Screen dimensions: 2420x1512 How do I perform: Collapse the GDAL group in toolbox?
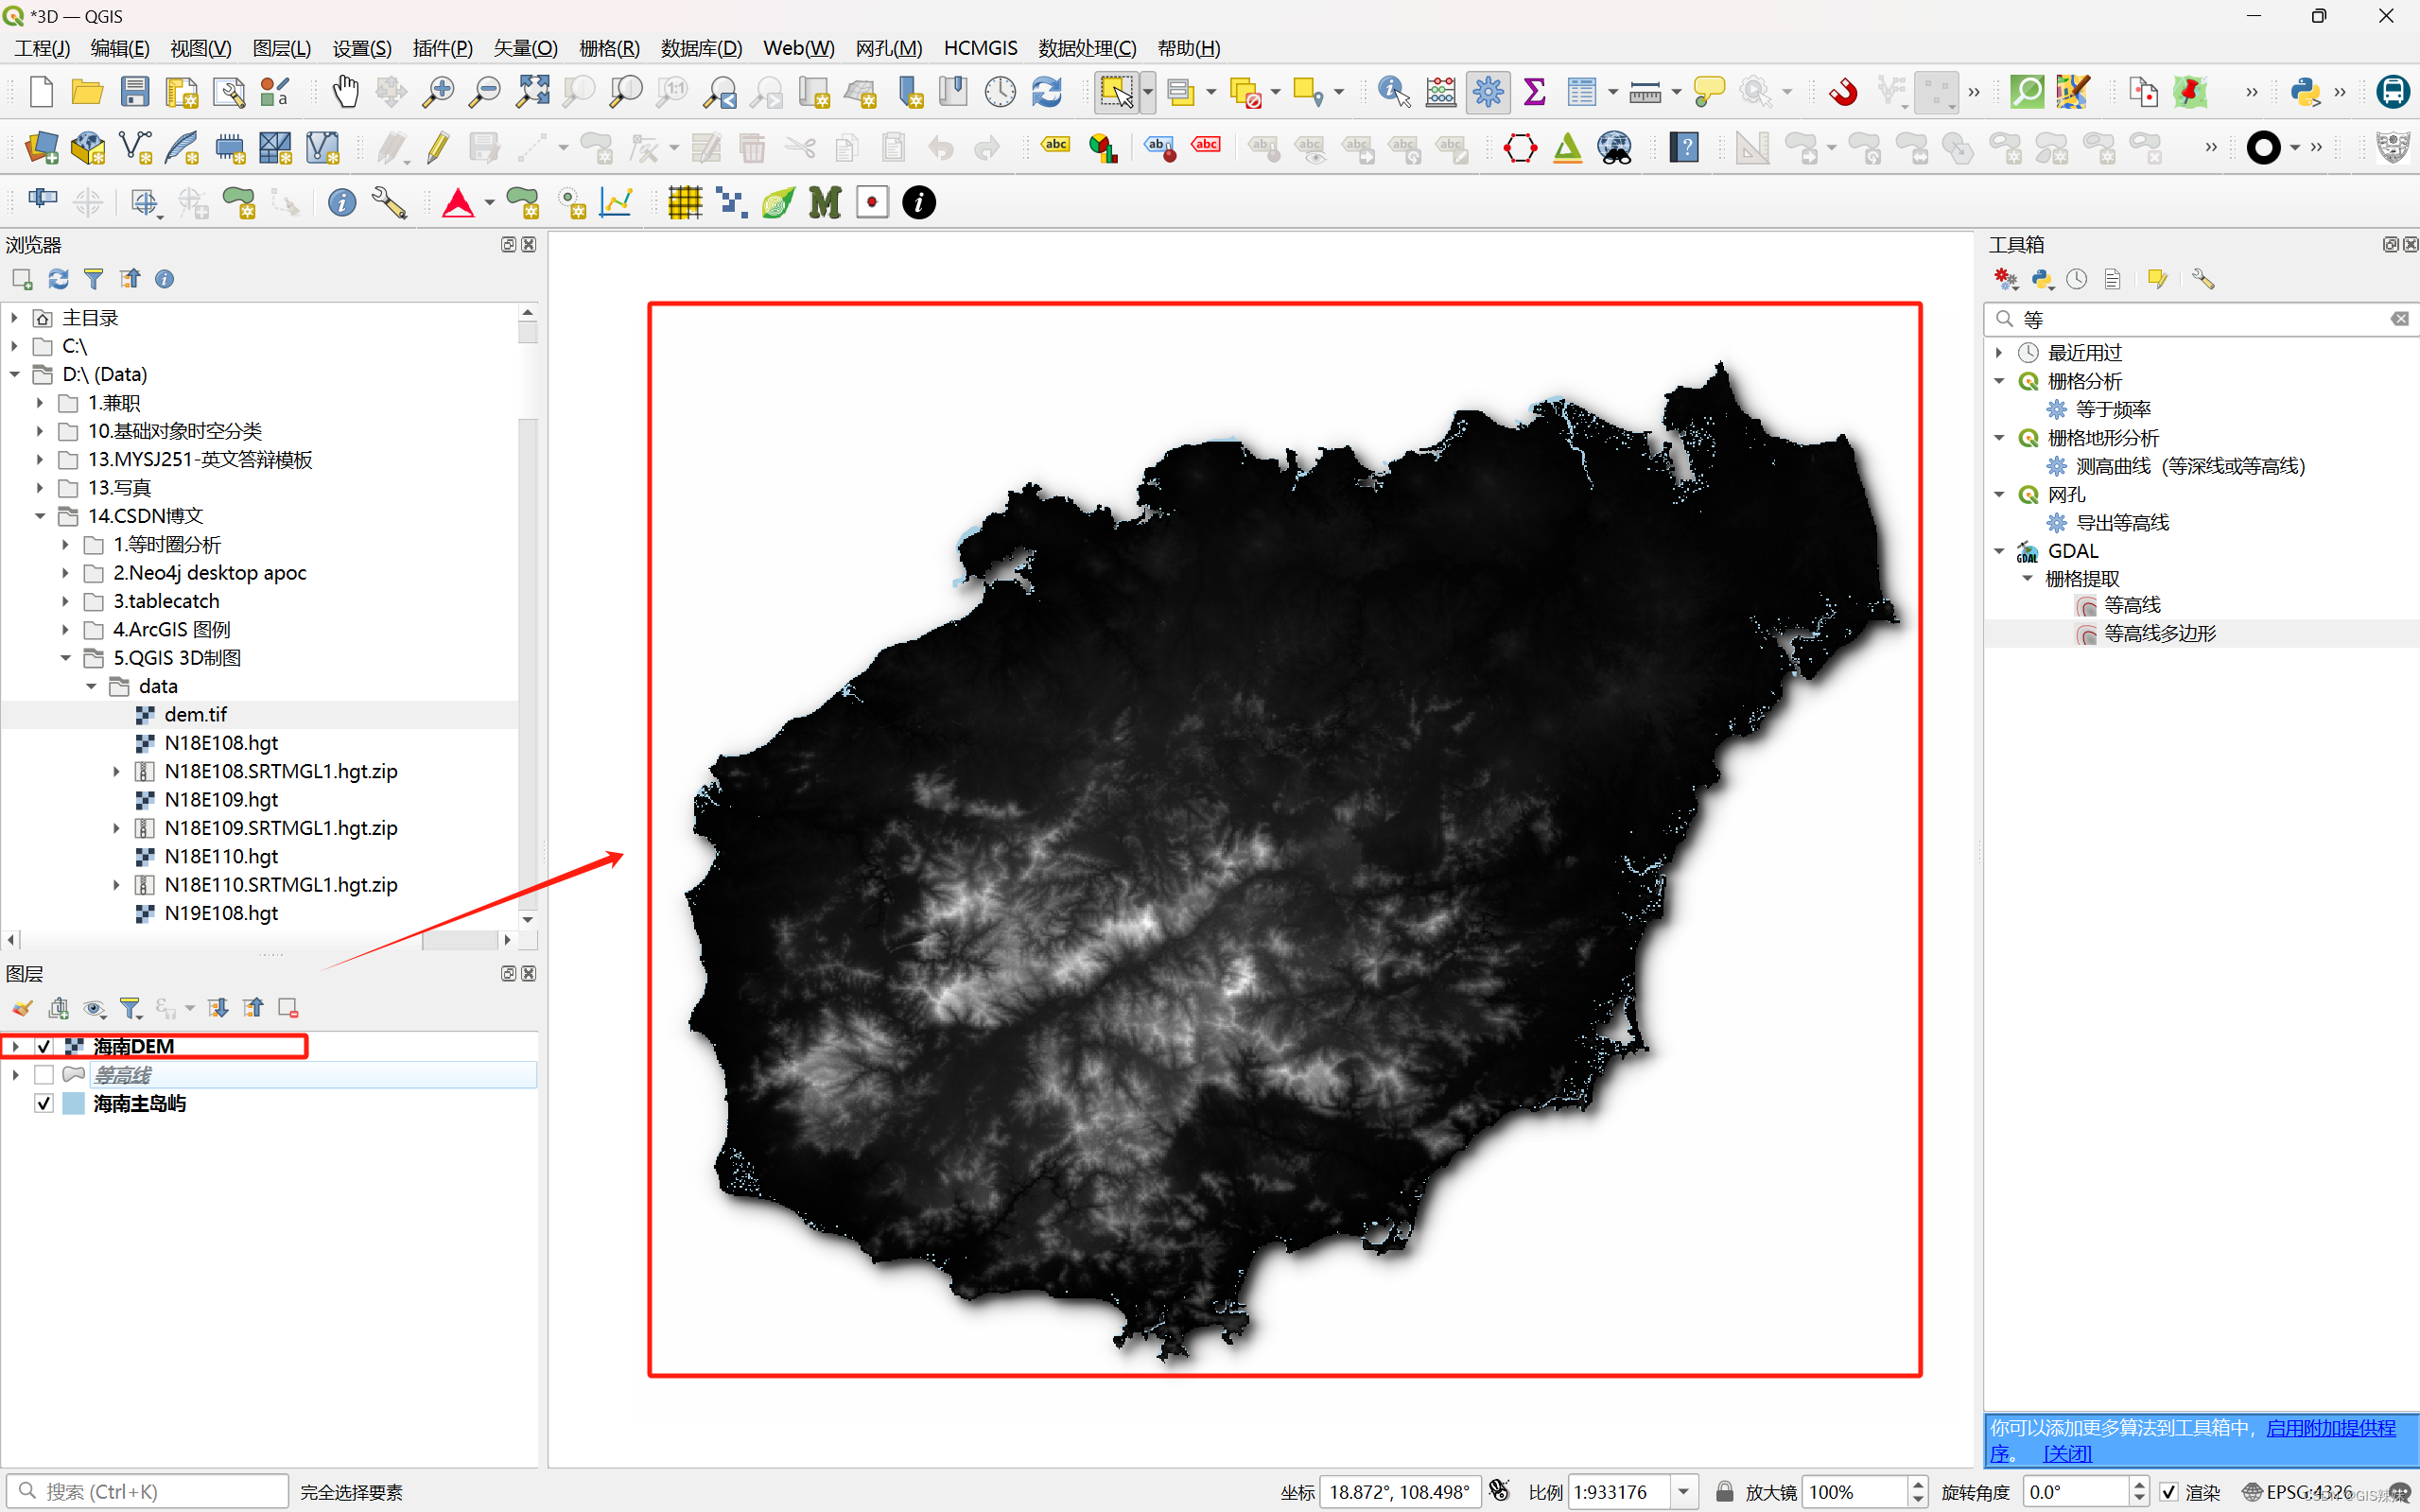coord(1999,551)
